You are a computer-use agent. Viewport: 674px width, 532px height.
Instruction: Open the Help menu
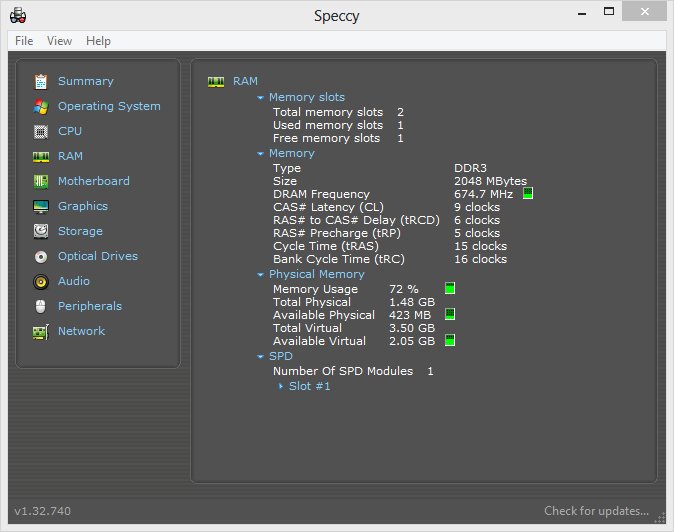click(x=98, y=41)
